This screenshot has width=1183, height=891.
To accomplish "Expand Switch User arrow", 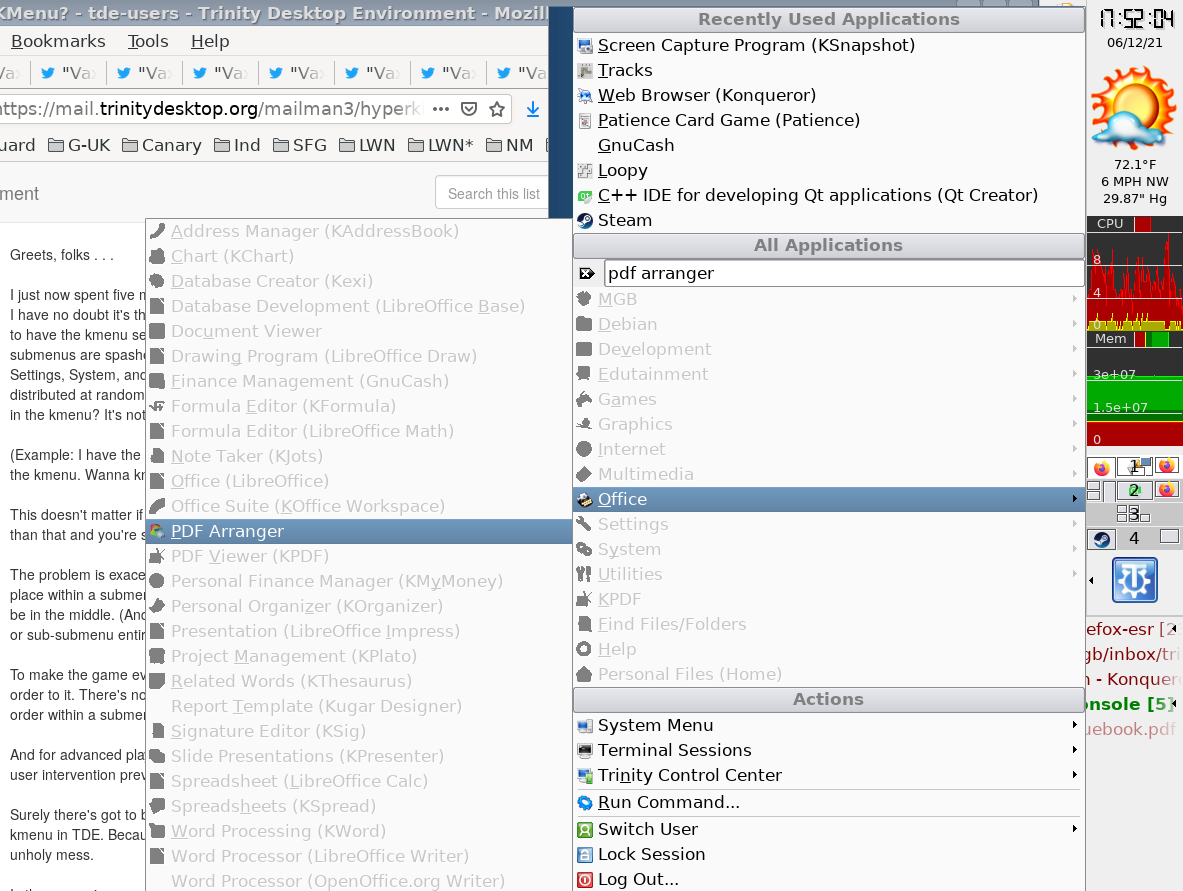I will 1074,828.
